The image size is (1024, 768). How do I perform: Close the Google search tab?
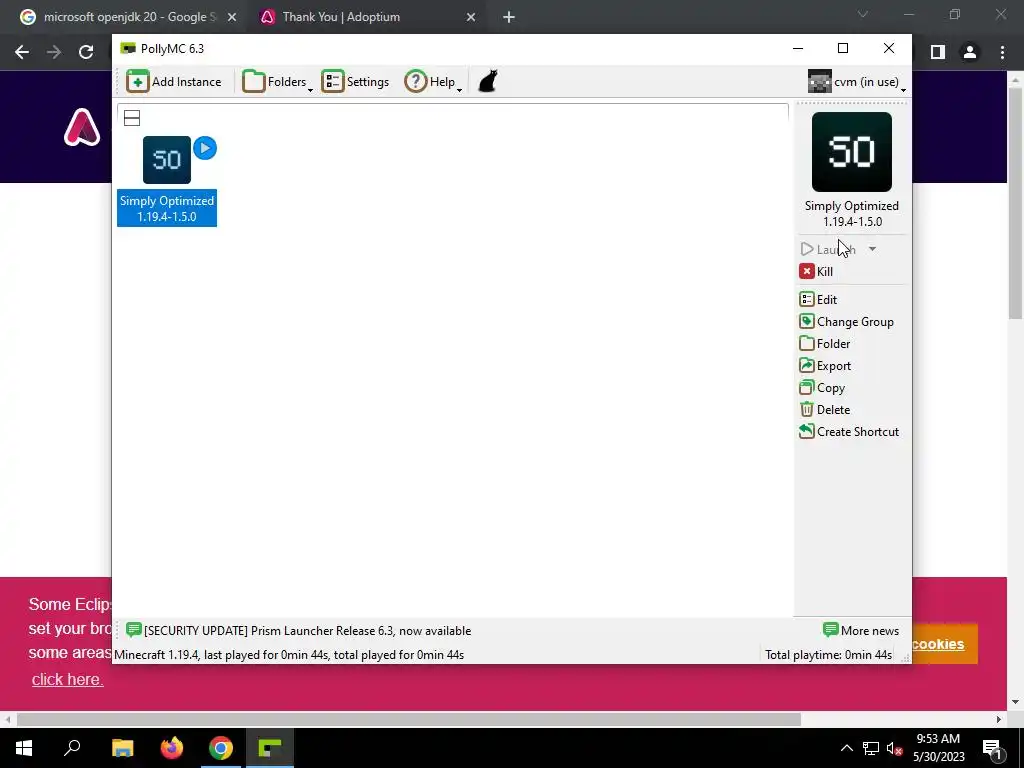pyautogui.click(x=232, y=18)
